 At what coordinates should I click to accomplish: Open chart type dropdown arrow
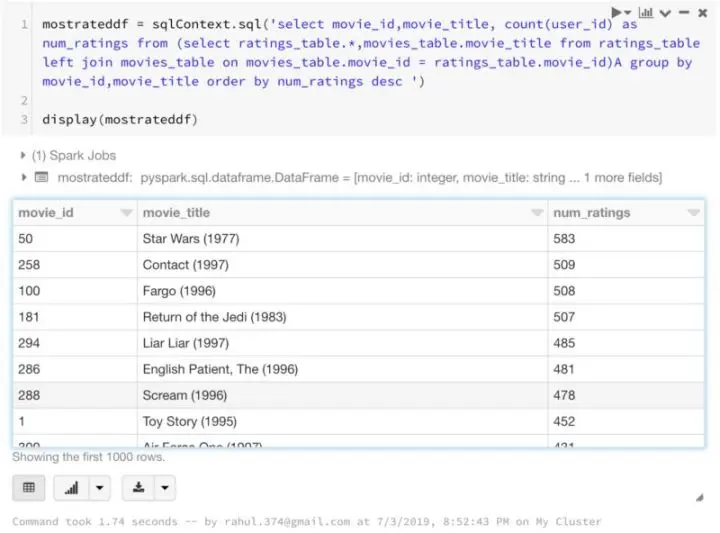99,488
